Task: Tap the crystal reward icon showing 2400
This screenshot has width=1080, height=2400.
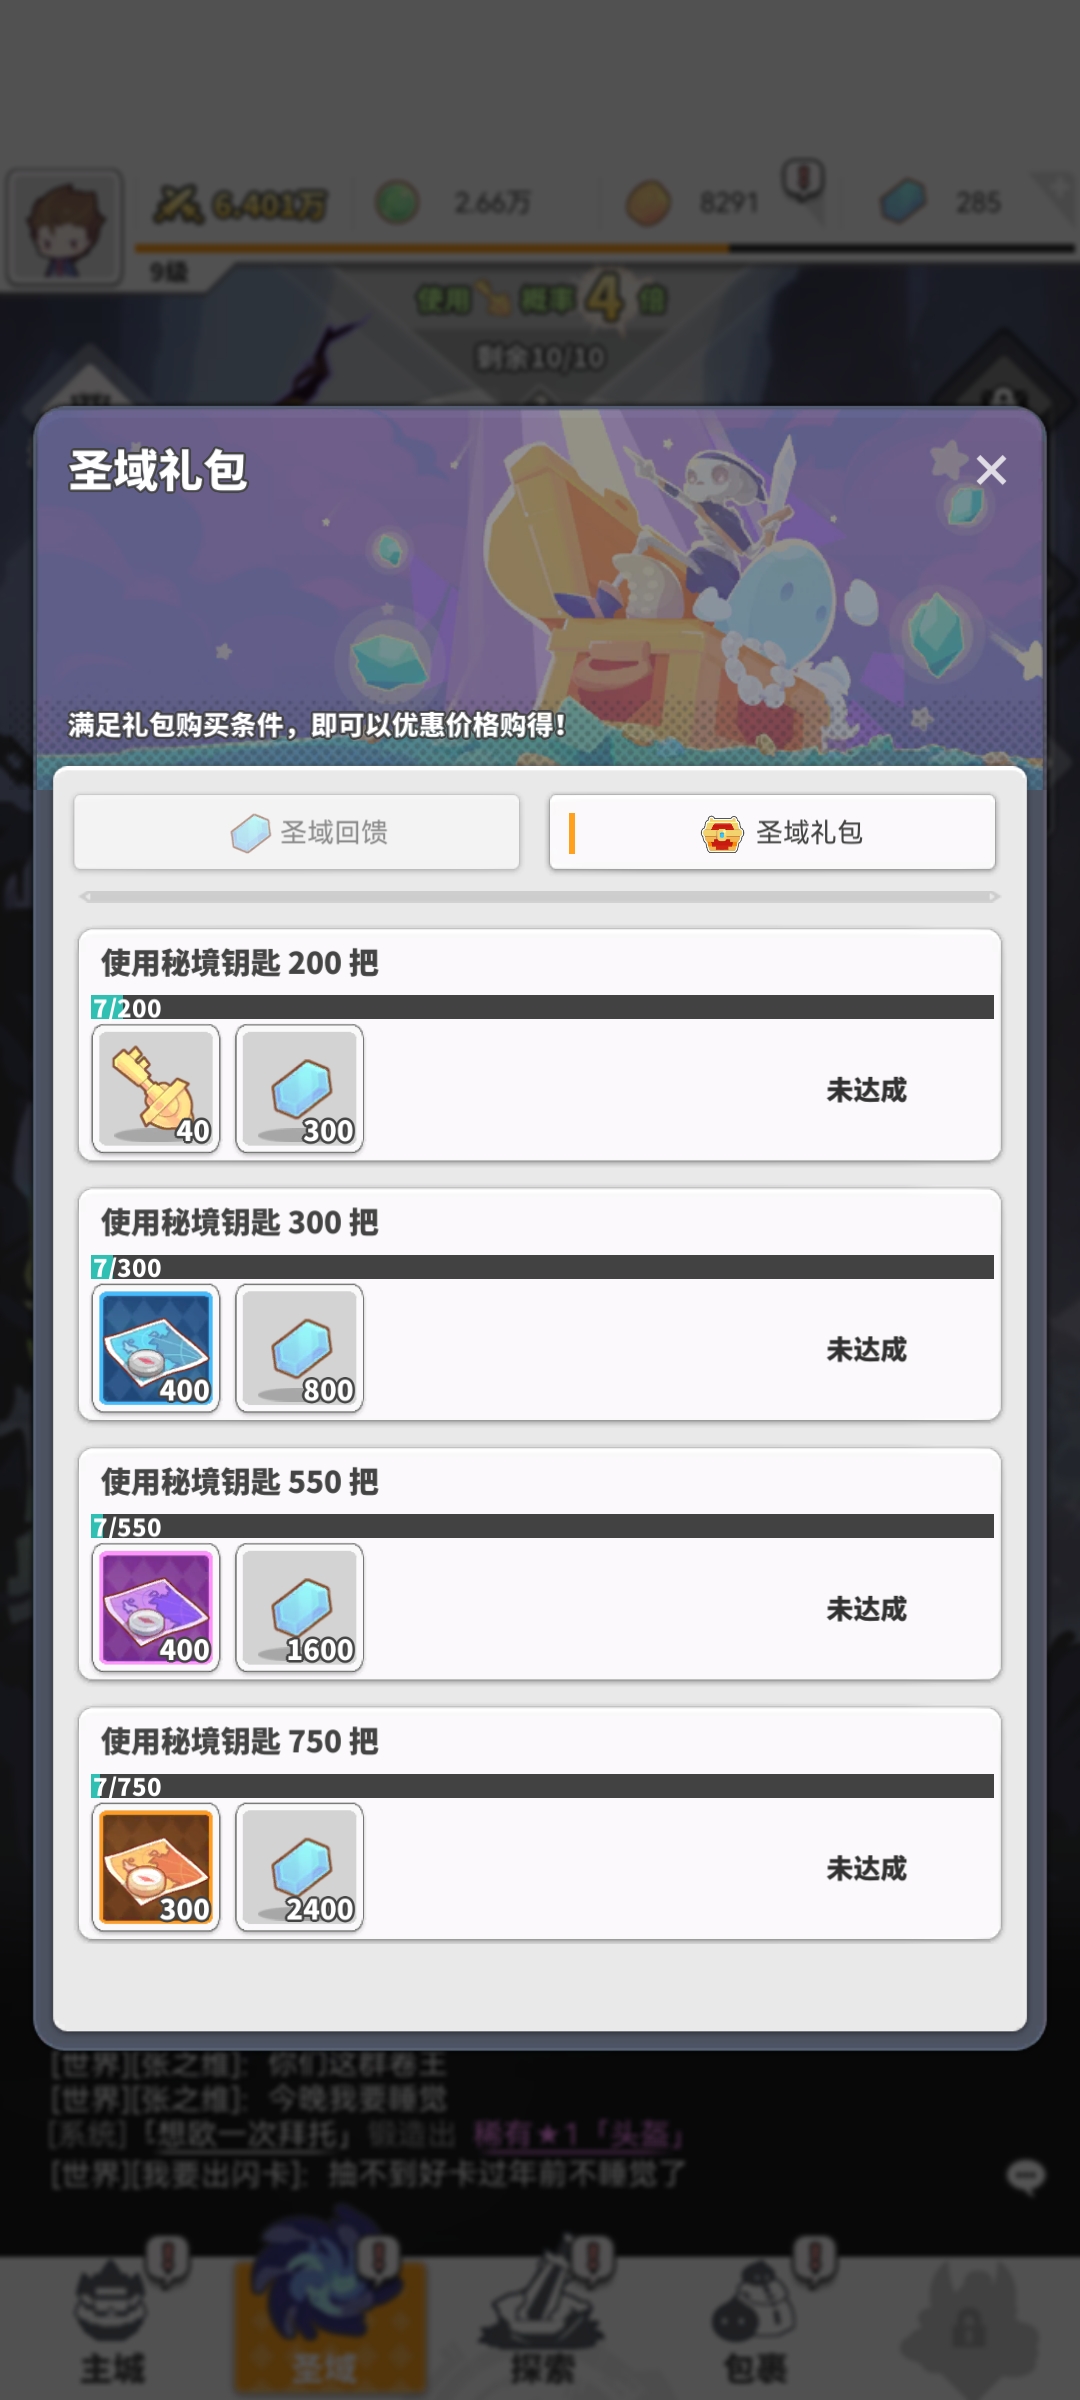Action: [x=299, y=1867]
